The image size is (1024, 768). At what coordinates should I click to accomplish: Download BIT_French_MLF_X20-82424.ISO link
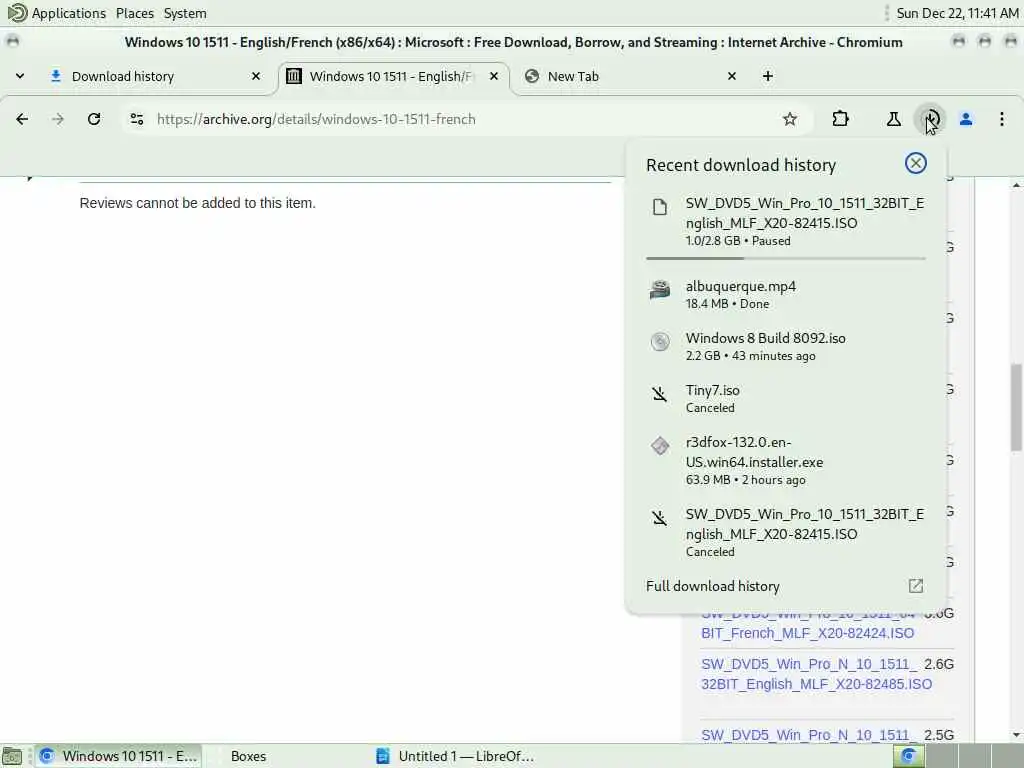click(x=807, y=632)
